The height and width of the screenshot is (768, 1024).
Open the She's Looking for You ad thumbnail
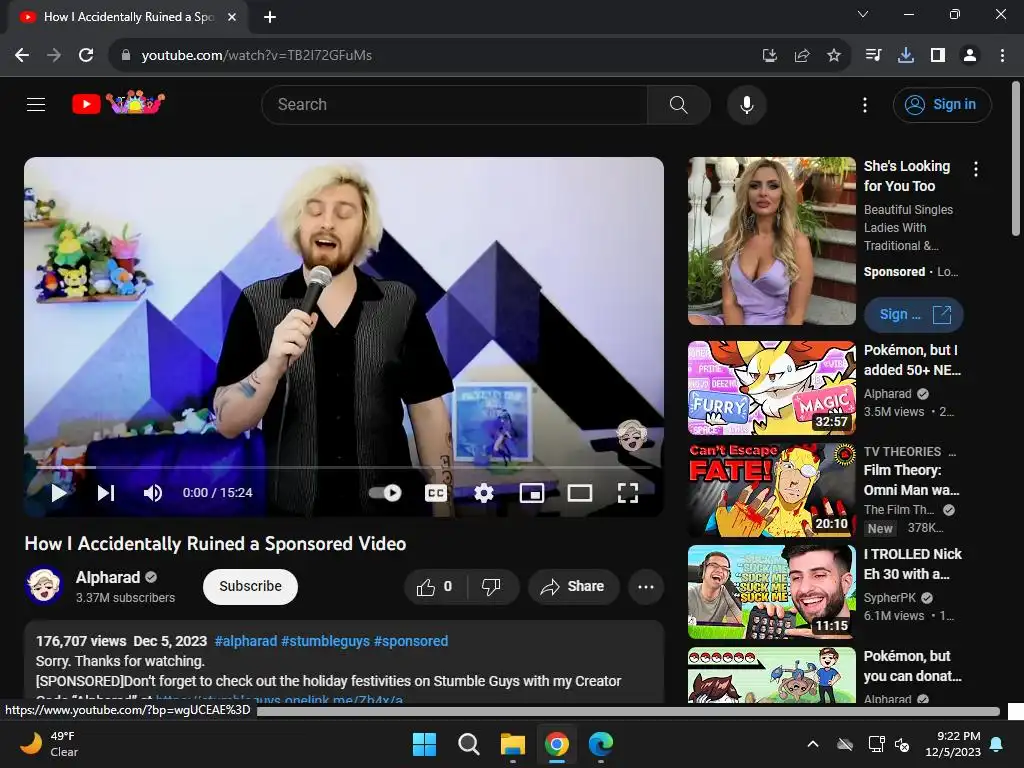[771, 241]
